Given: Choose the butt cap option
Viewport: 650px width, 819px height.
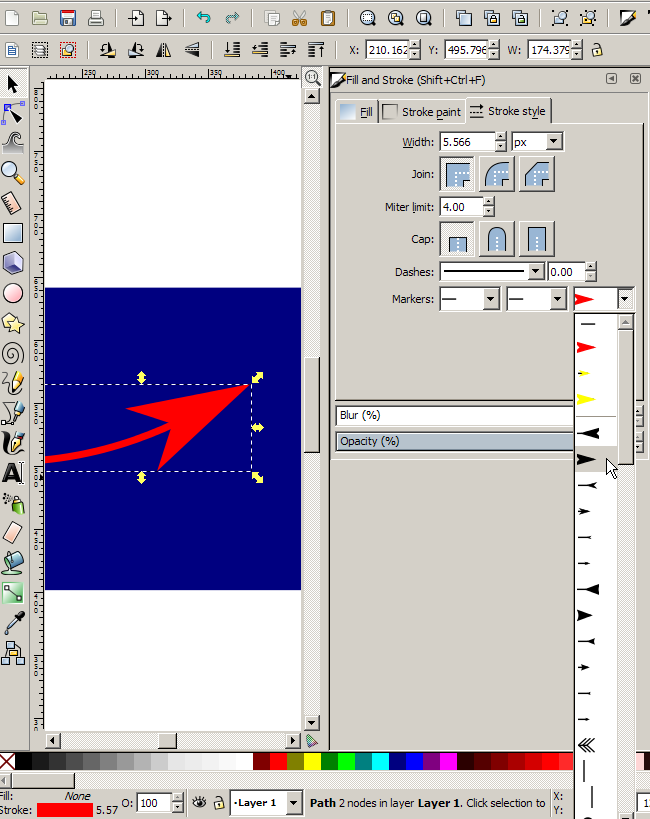Looking at the screenshot, I should point(457,239).
